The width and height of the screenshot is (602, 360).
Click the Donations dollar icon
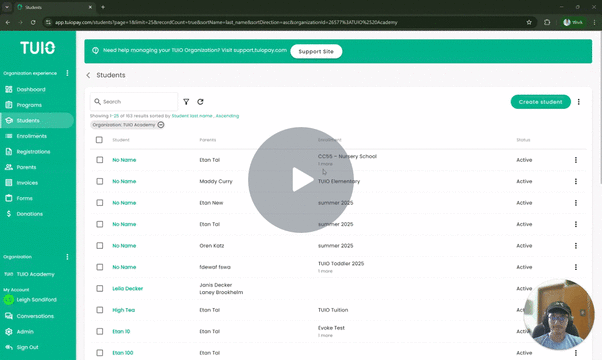coord(9,214)
